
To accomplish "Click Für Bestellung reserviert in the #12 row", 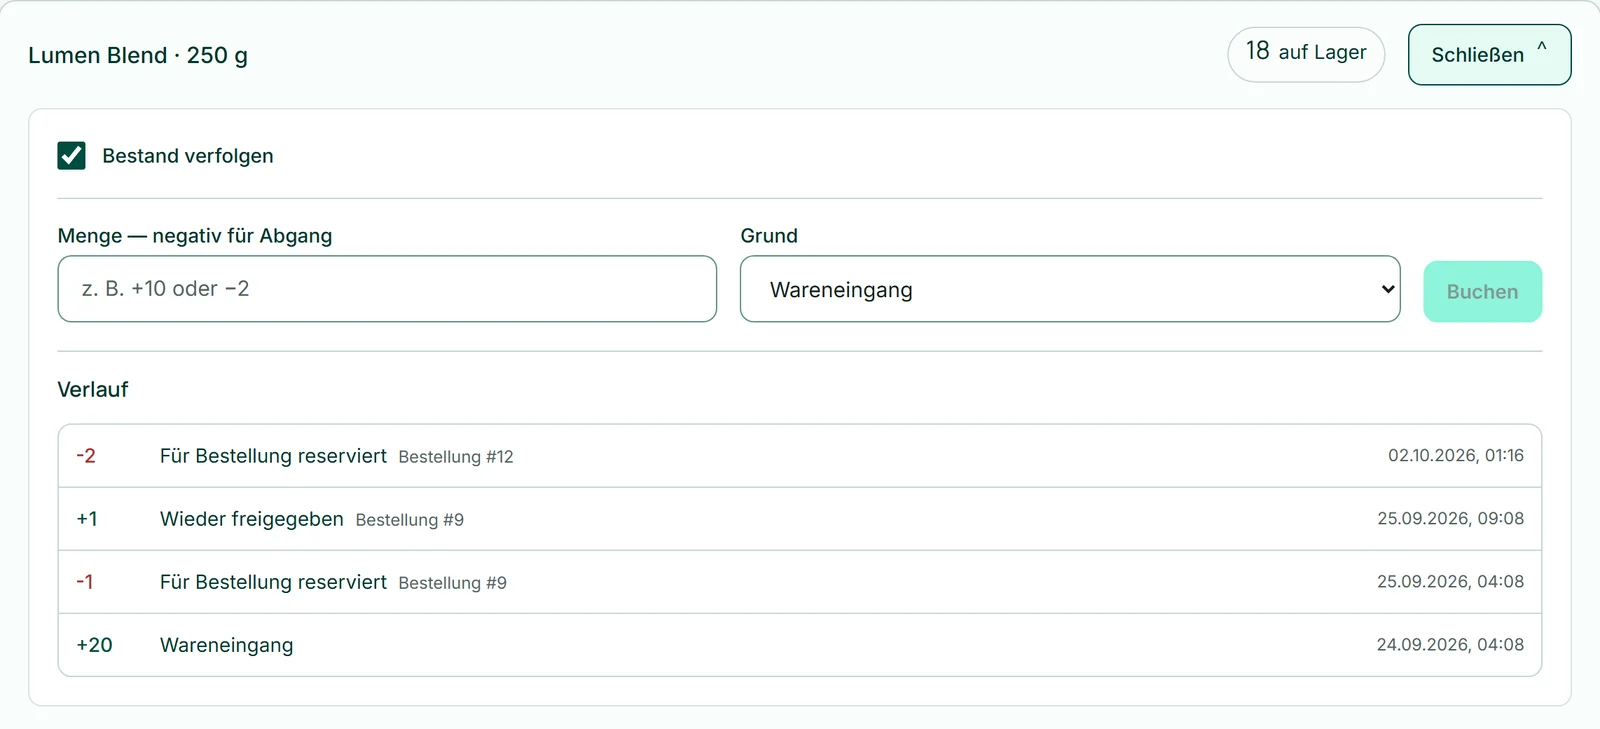I will point(273,456).
